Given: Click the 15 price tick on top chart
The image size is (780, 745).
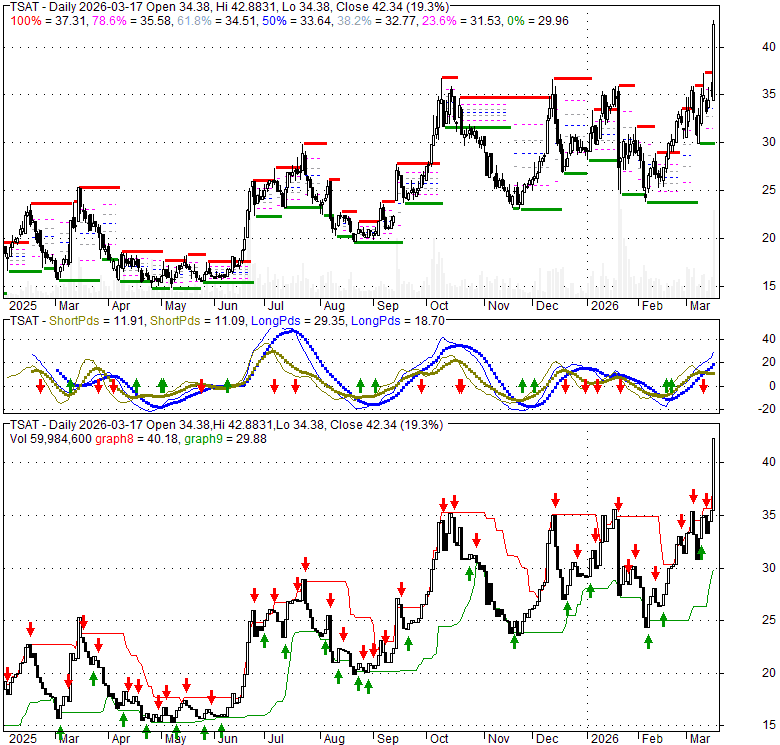Looking at the screenshot, I should (x=769, y=286).
